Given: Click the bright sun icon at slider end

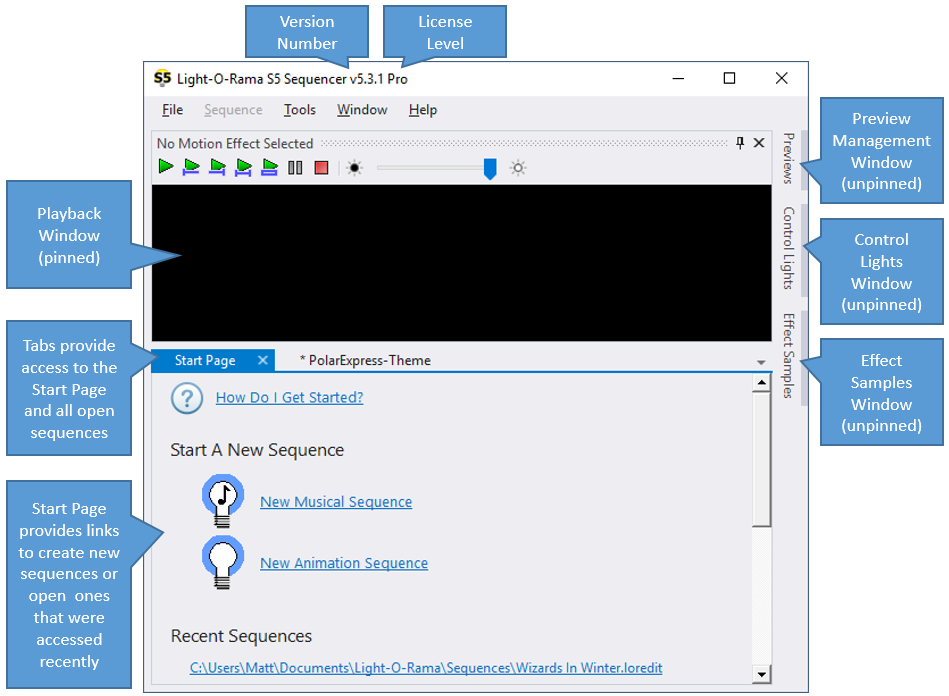Looking at the screenshot, I should (518, 168).
